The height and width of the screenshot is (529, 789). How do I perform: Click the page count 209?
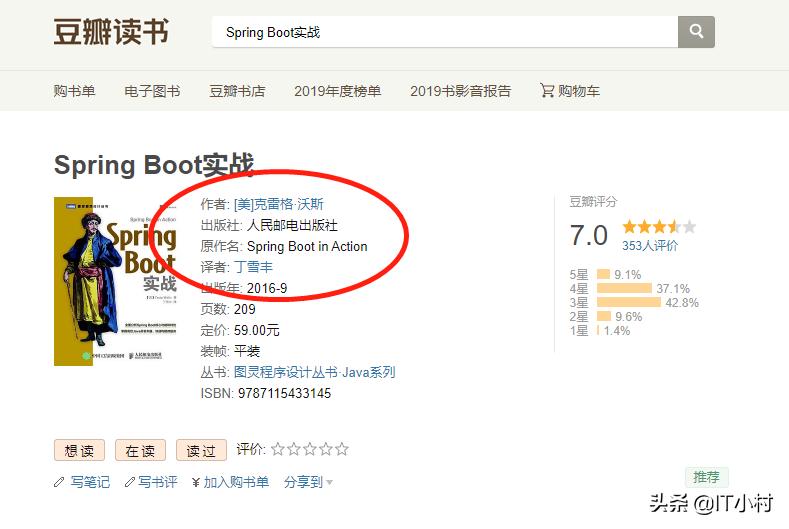(x=245, y=309)
